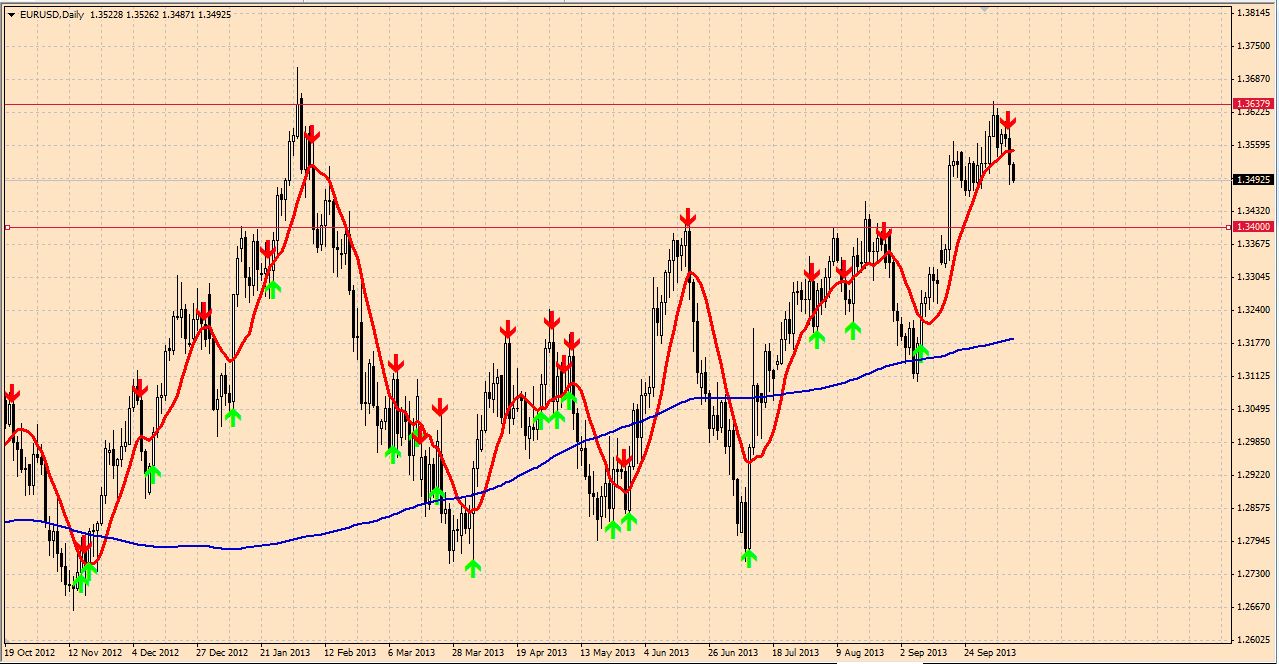Click the 6 Mar 2013 date label
This screenshot has width=1279, height=664.
pyautogui.click(x=412, y=653)
